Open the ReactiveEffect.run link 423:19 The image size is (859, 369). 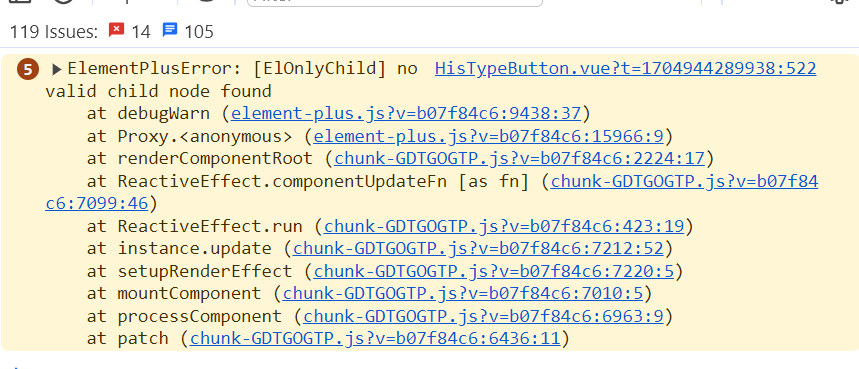[504, 226]
